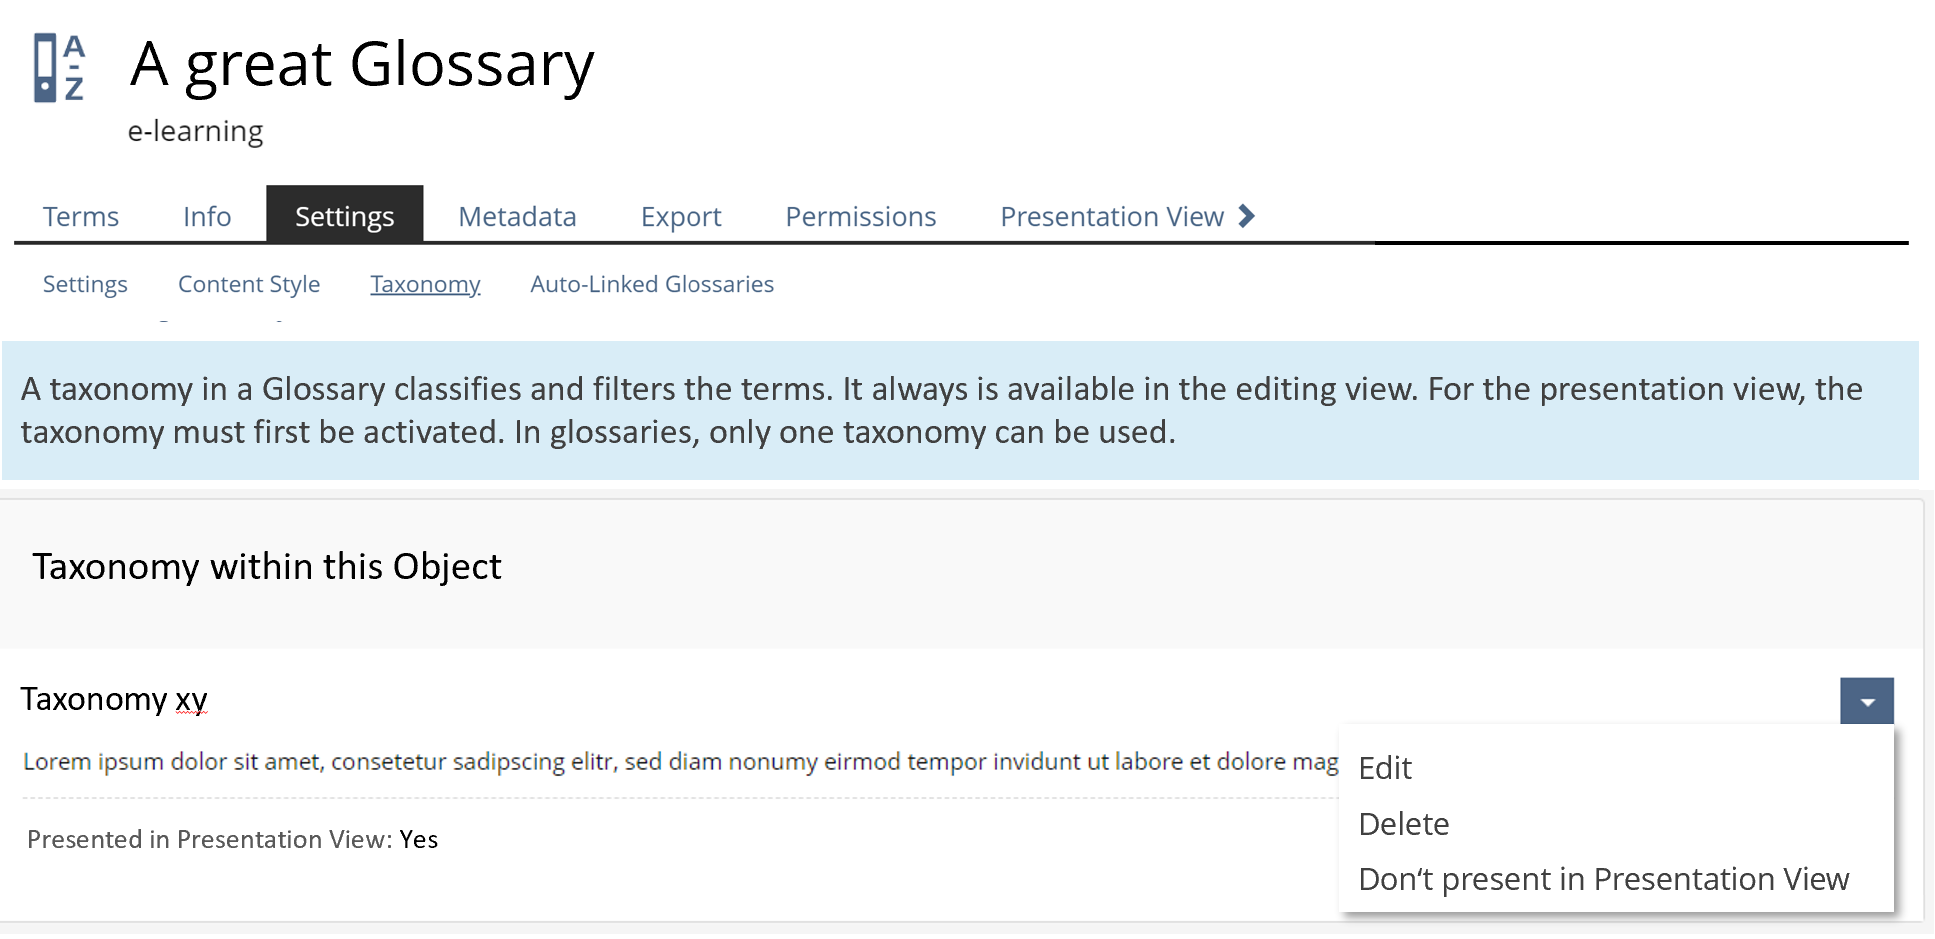Click the Taxonomy within this Object header
The image size is (1935, 939).
267,567
